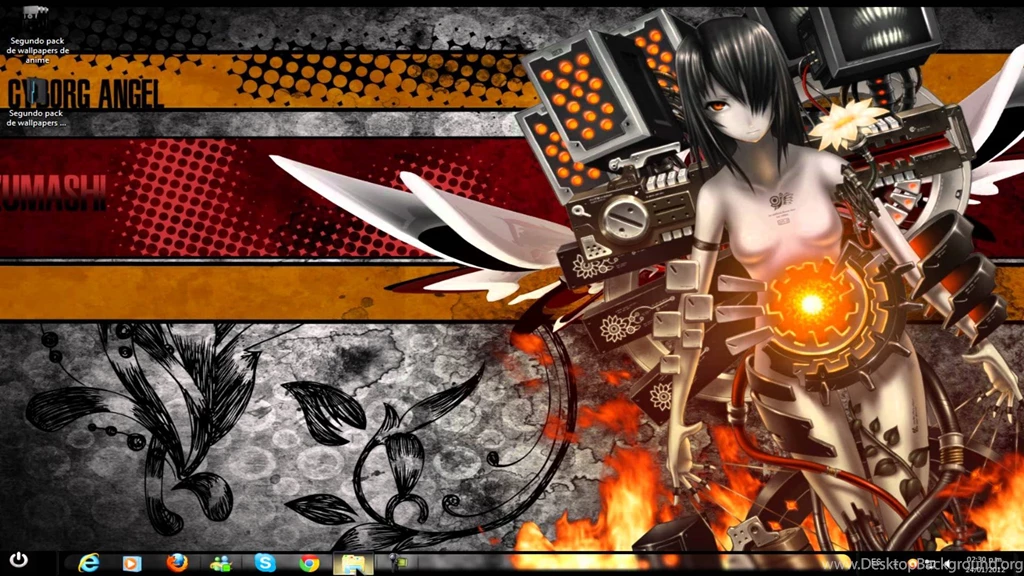This screenshot has width=1024, height=576.
Task: Open Windows Live Messenger taskbar icon
Action: click(x=221, y=563)
